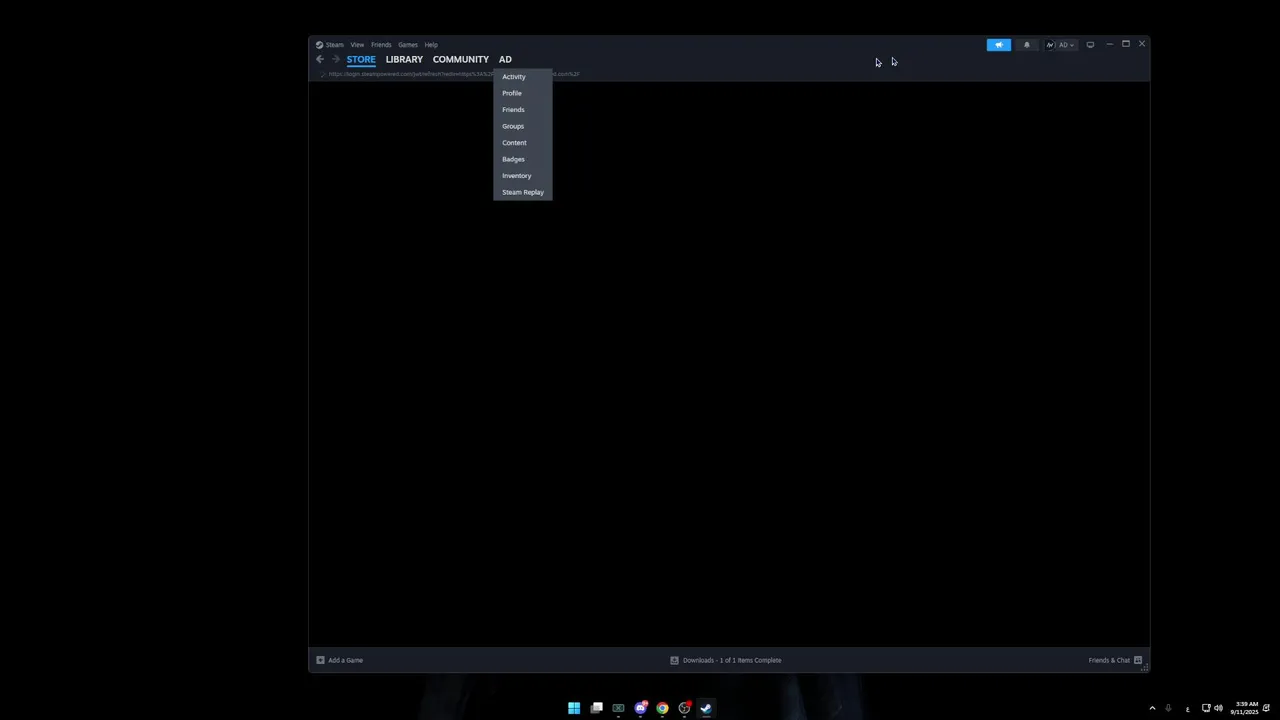Screen dimensions: 1280x720
Task: Switch to the STORE tab
Action: pos(361,59)
